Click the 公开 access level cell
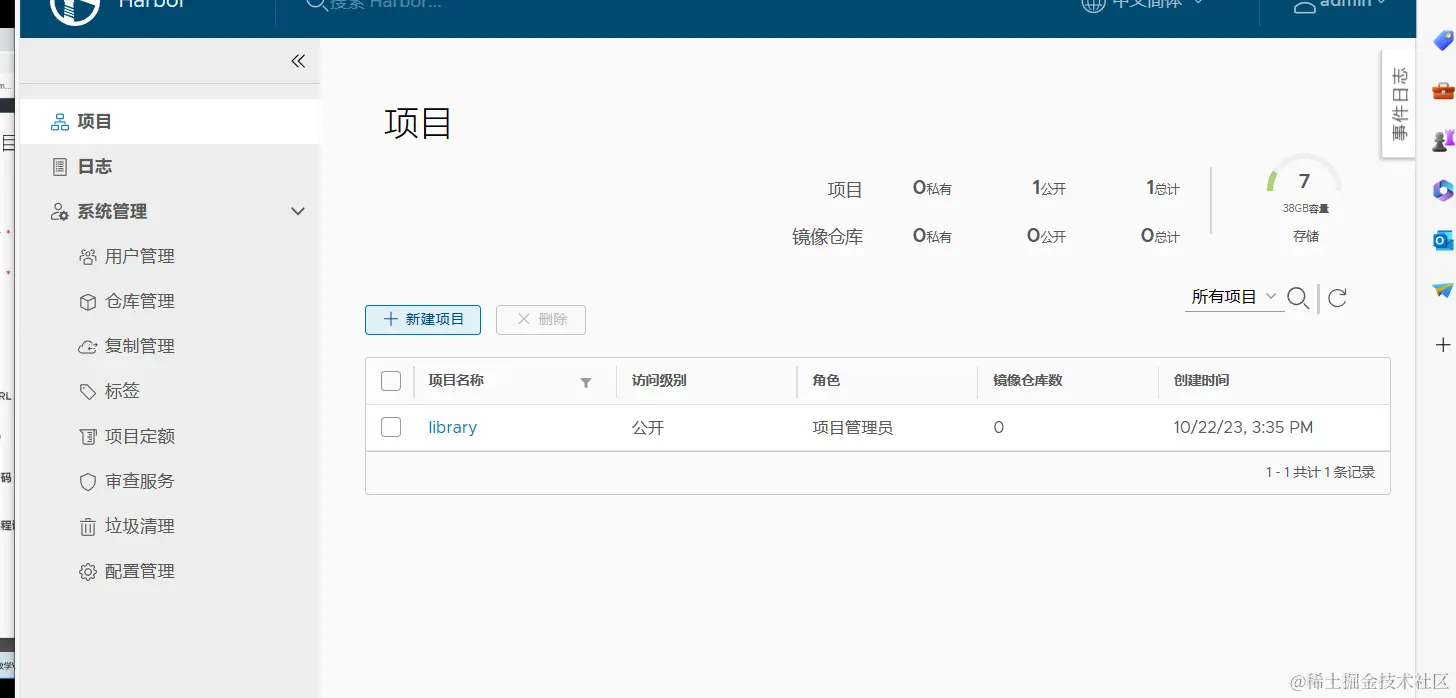The image size is (1456, 698). point(648,427)
